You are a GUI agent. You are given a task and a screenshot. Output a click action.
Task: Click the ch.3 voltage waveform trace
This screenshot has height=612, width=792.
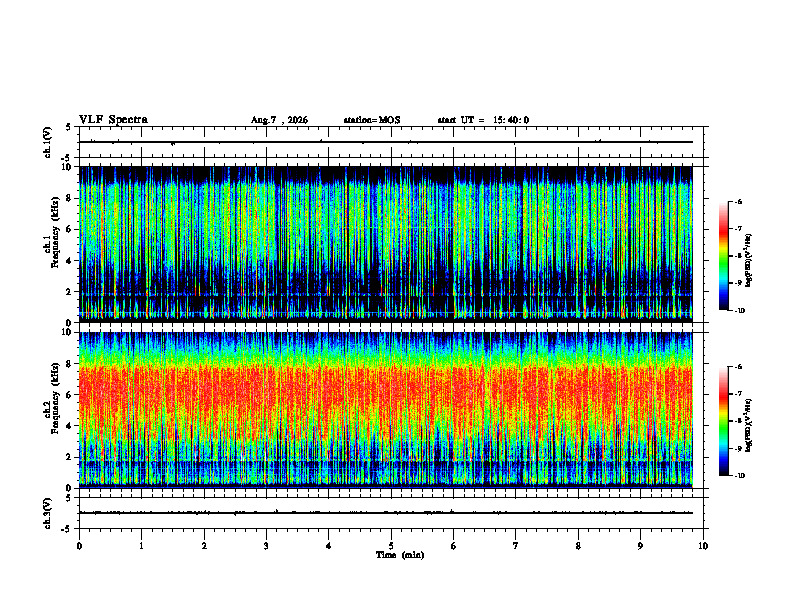coord(385,513)
